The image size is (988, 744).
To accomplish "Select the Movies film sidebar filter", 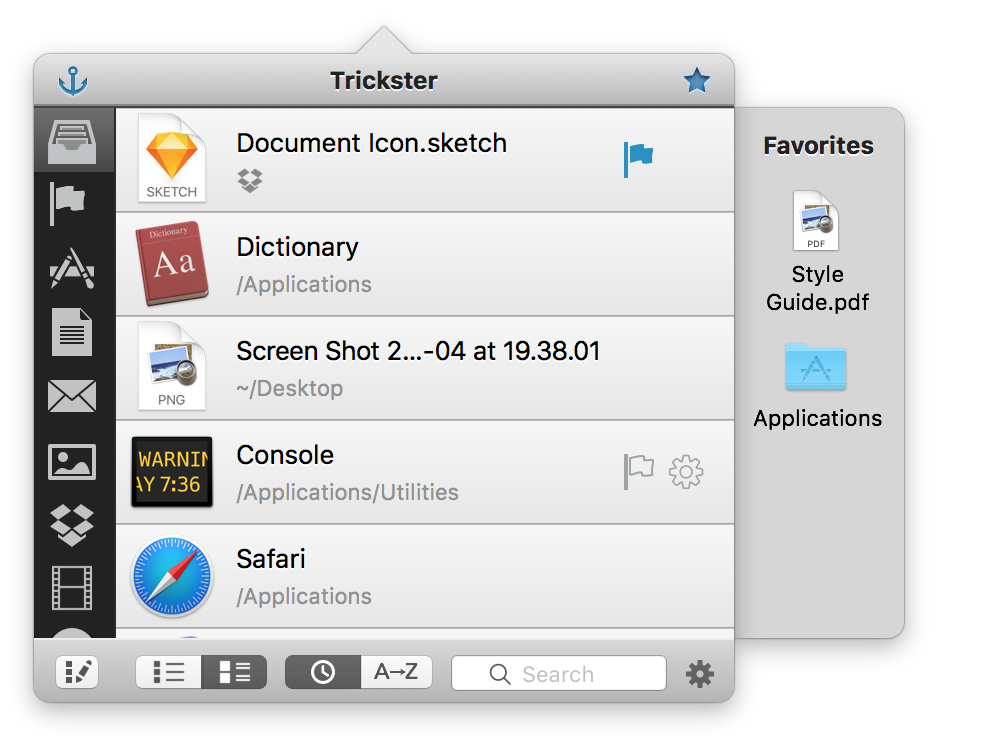I will coord(72,588).
